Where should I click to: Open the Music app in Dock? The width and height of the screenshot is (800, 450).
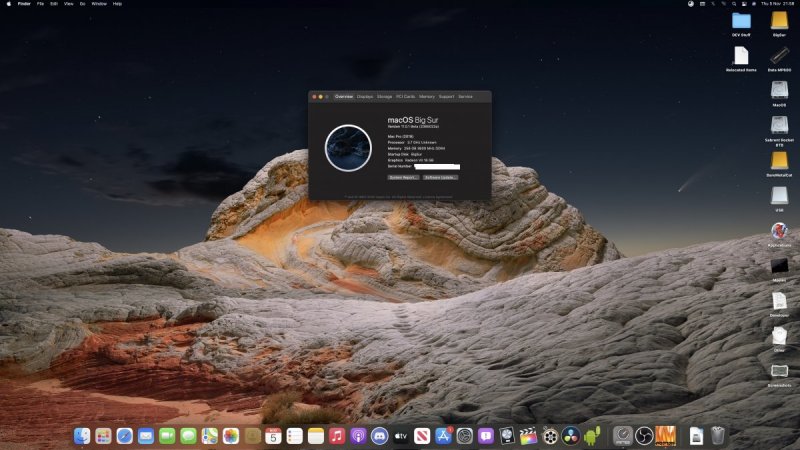click(x=337, y=435)
